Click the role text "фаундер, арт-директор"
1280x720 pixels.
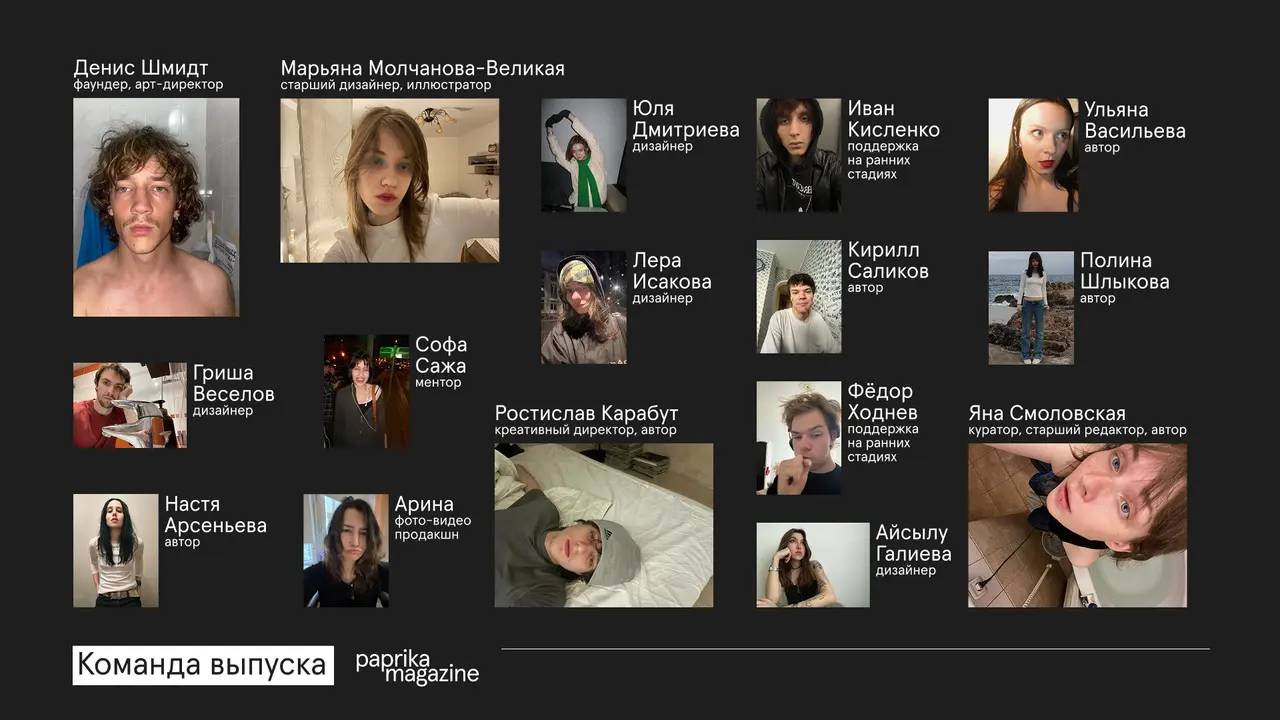(x=148, y=86)
